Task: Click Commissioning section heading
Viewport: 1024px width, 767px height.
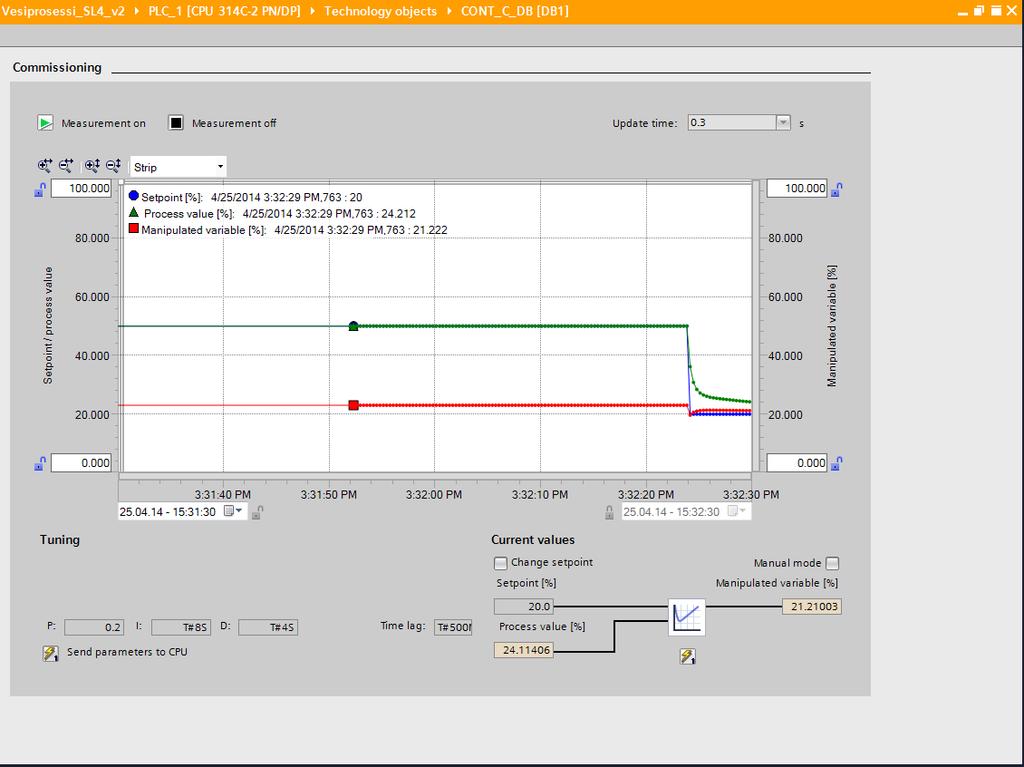Action: [x=57, y=67]
